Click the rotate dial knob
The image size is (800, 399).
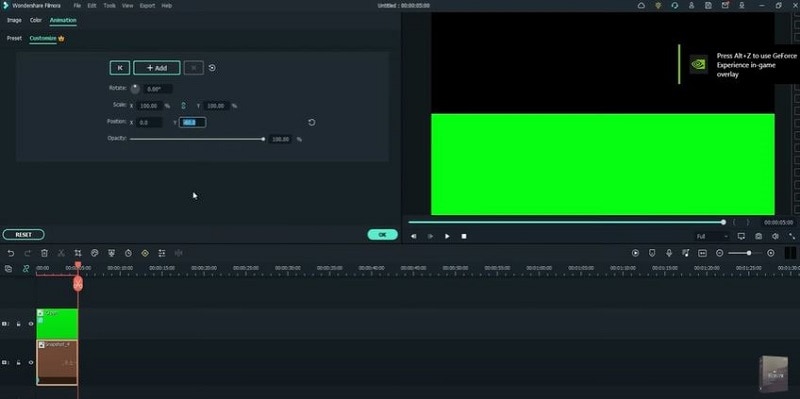coord(135,89)
